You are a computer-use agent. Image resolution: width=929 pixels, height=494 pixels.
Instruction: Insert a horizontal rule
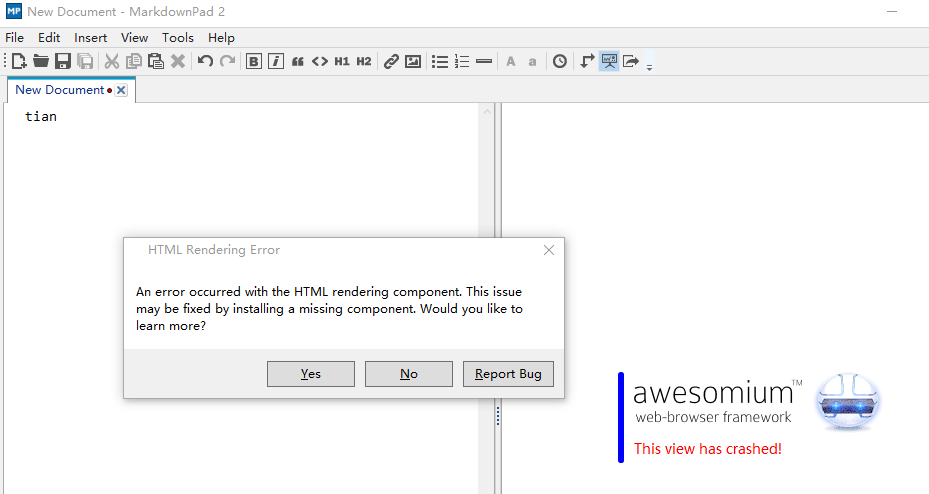click(x=484, y=61)
